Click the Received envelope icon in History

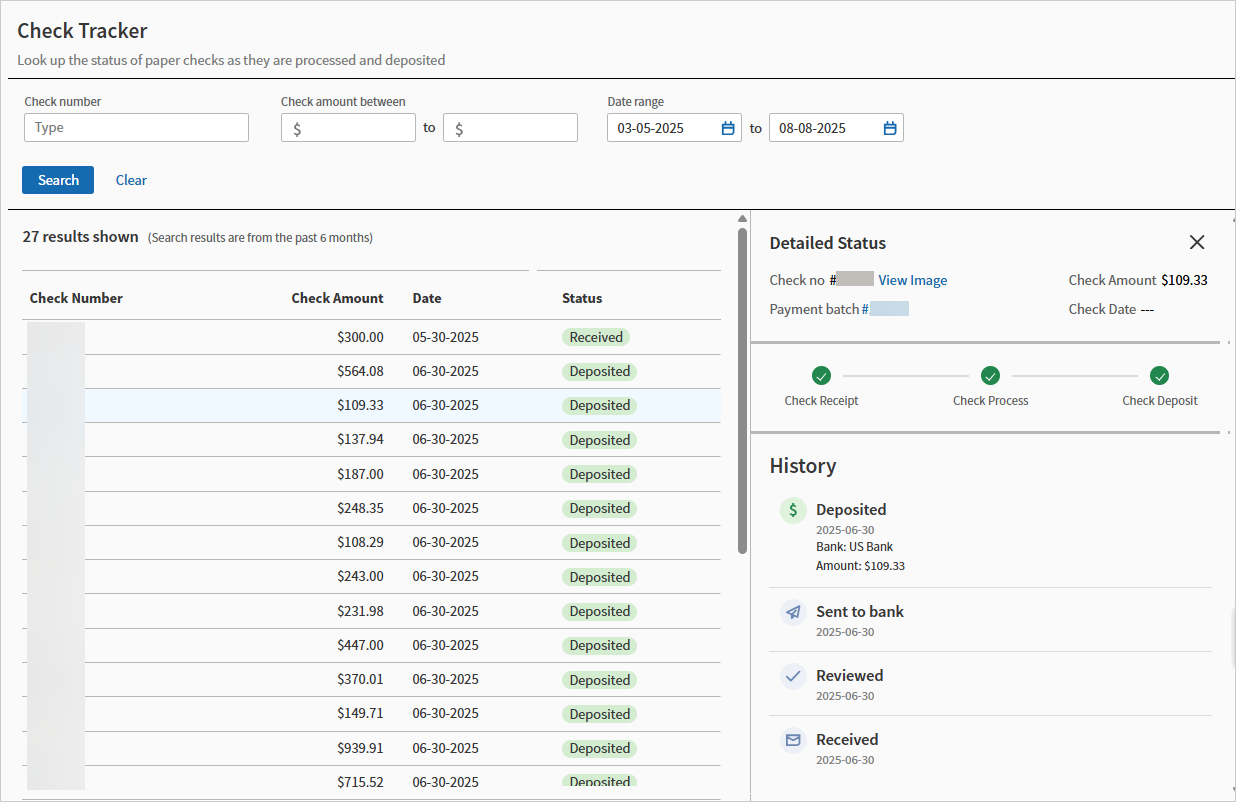(793, 740)
